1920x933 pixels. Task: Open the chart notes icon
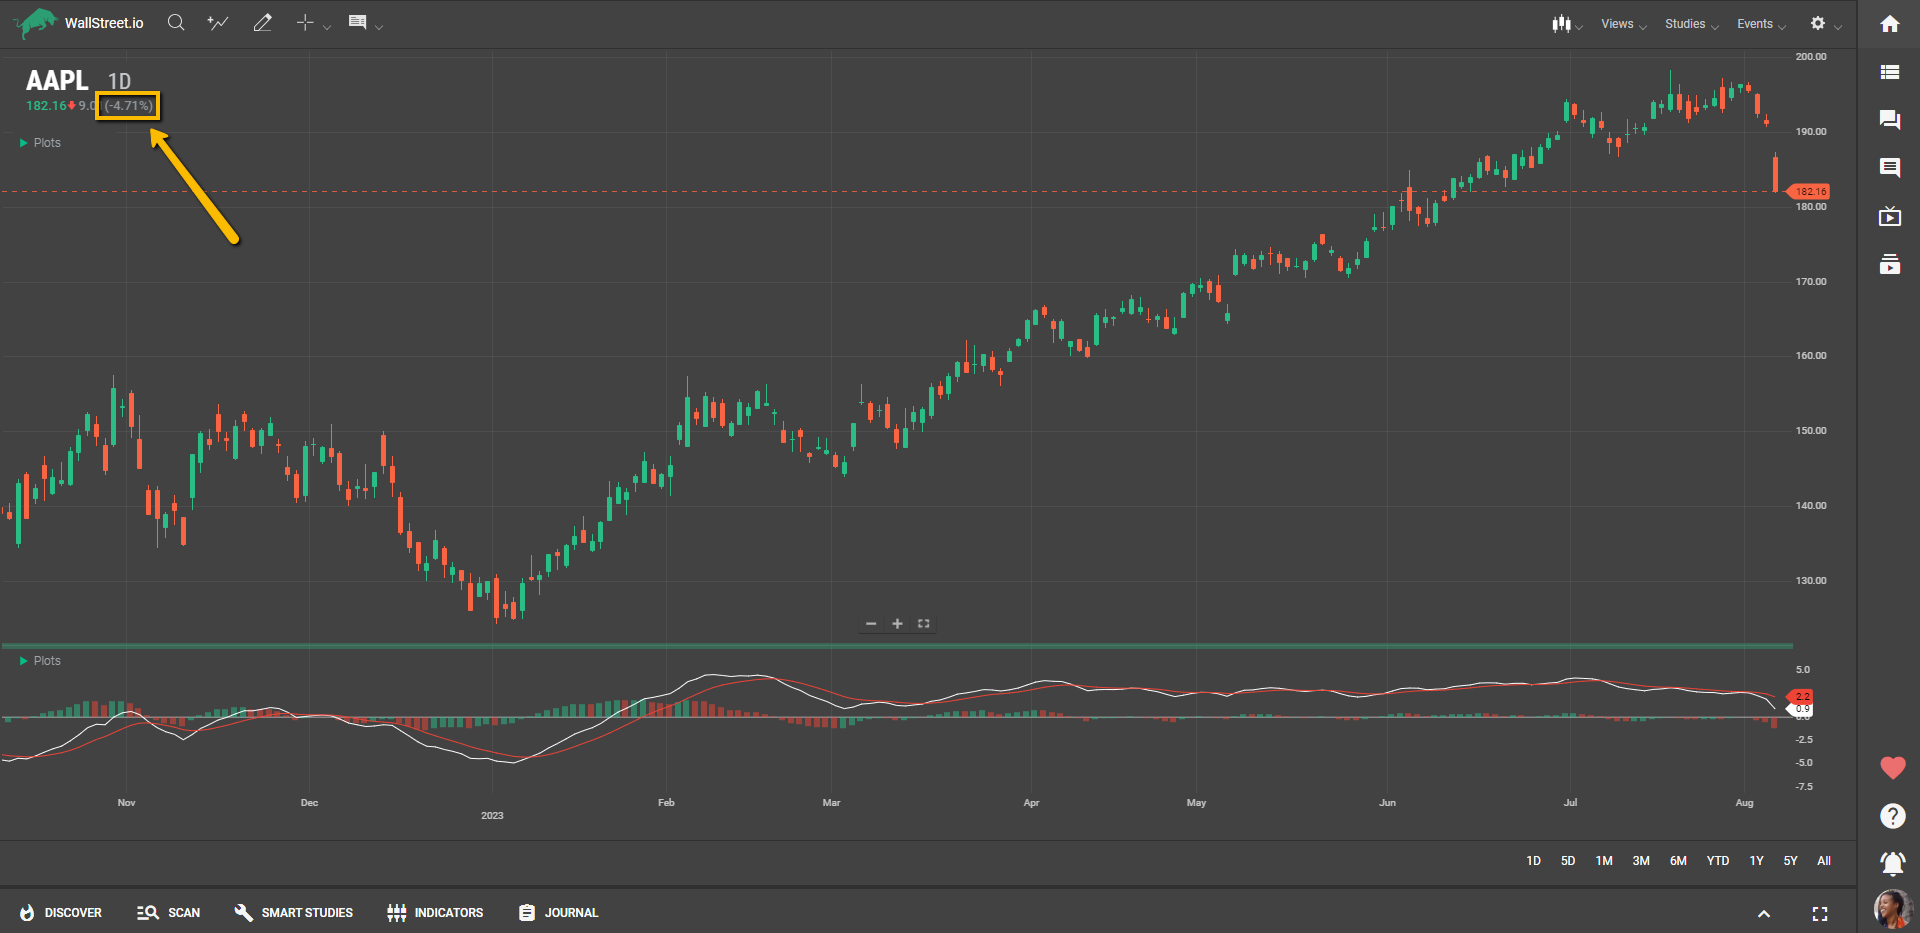point(357,22)
